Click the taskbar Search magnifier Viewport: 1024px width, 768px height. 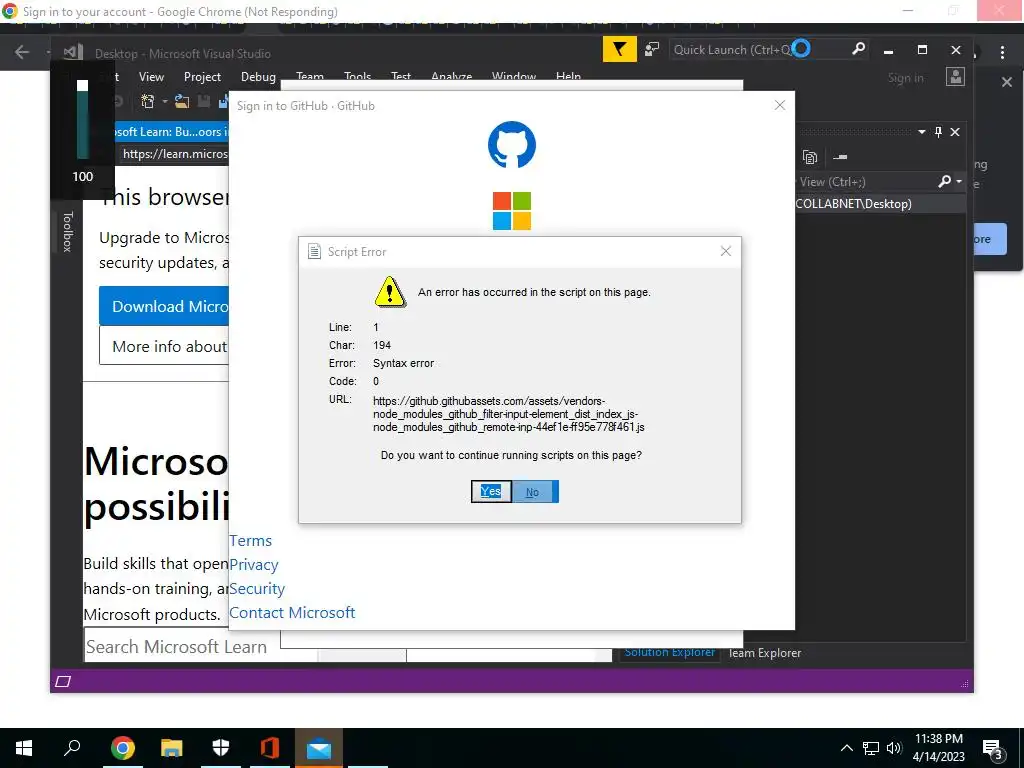72,748
